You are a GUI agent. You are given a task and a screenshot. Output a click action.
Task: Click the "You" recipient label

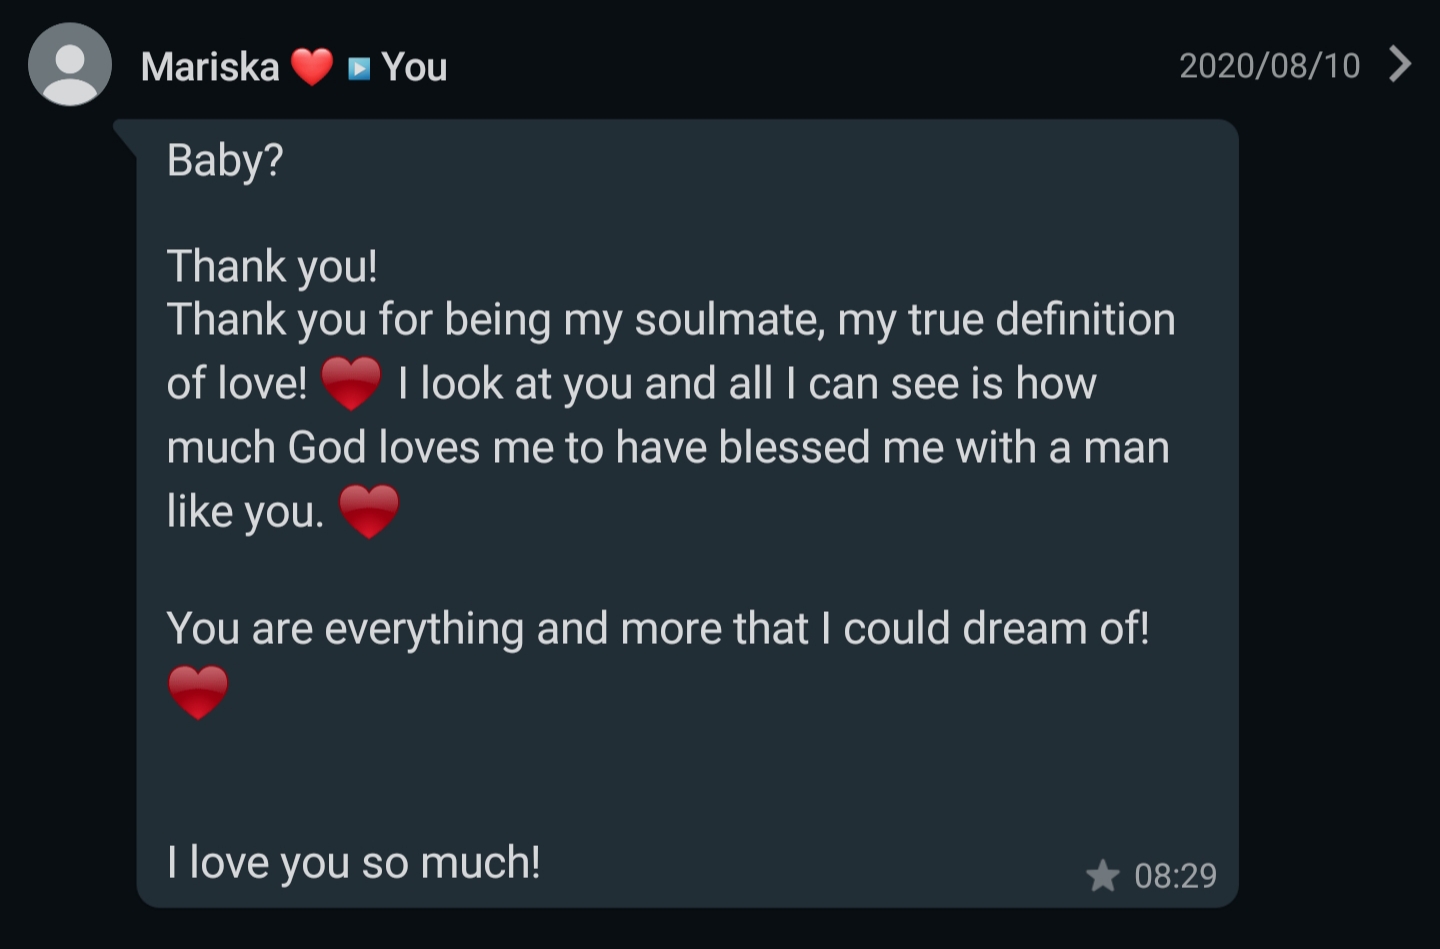[x=414, y=67]
